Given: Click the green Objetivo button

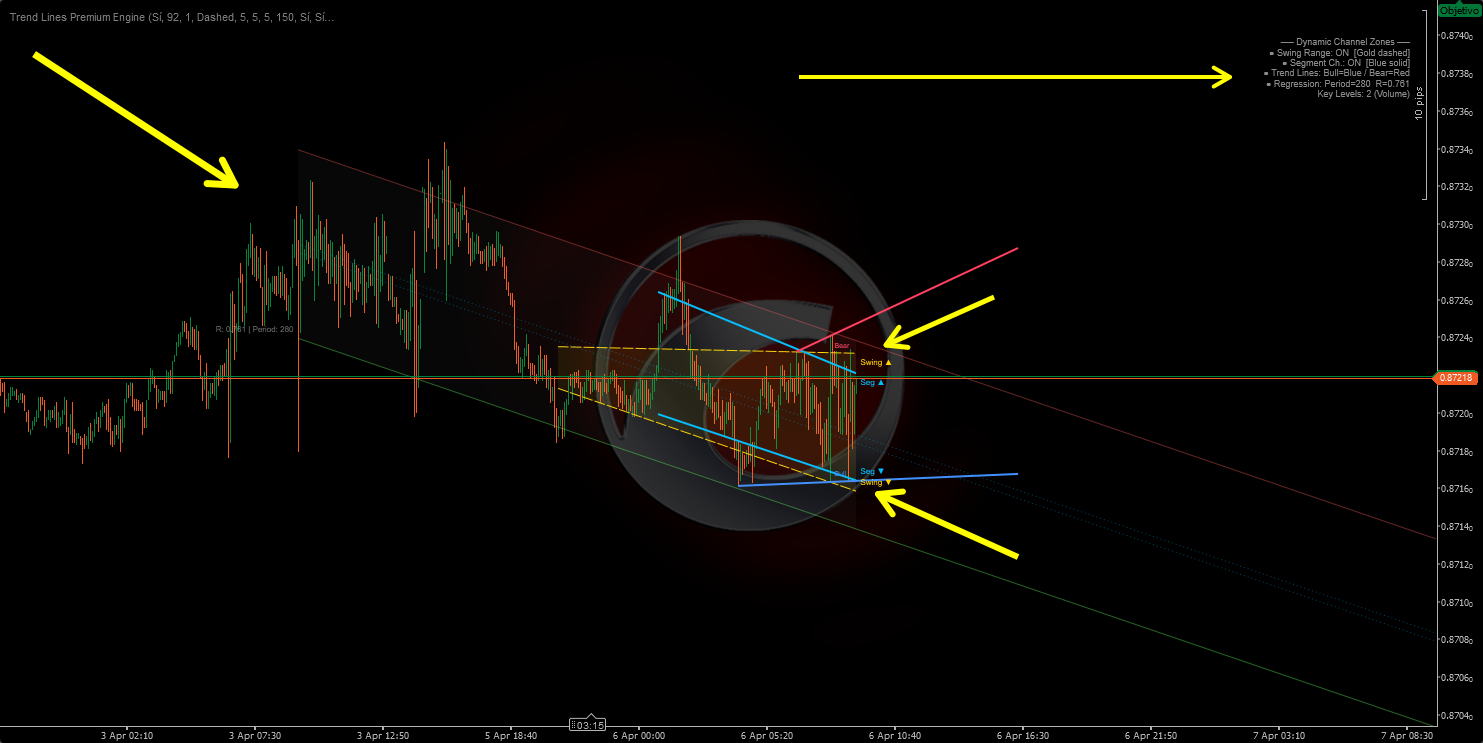Looking at the screenshot, I should click(1458, 10).
